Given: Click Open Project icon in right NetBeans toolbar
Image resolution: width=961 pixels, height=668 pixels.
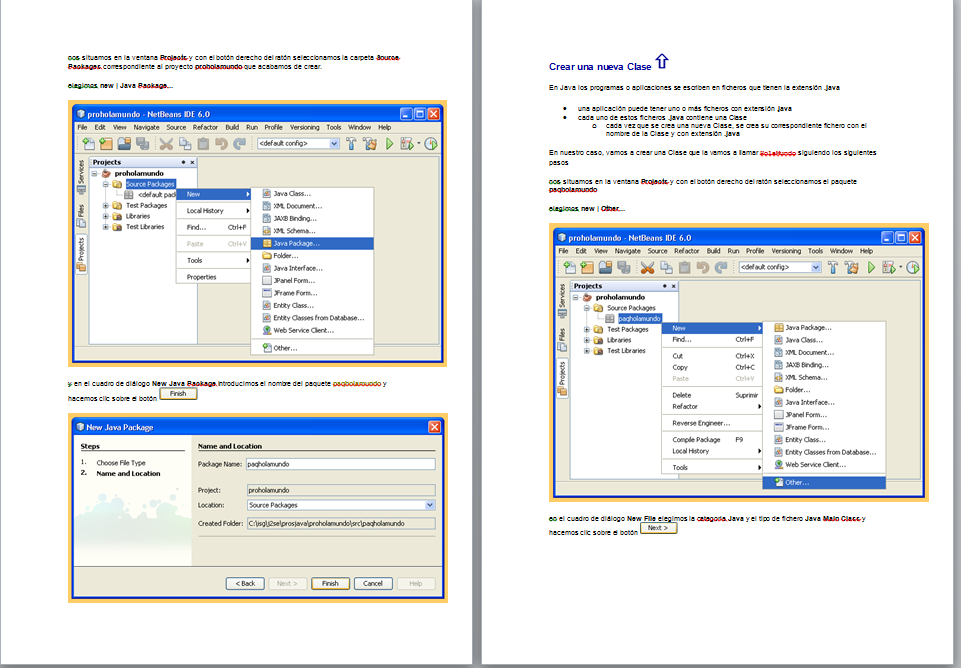Looking at the screenshot, I should (x=606, y=268).
